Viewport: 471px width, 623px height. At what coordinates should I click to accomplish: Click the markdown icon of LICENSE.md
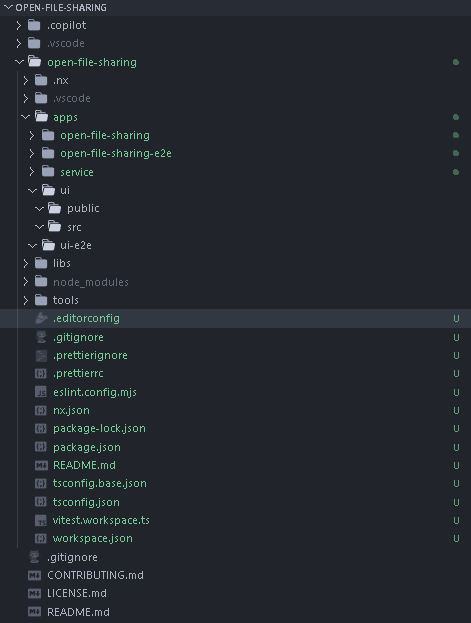[35, 593]
